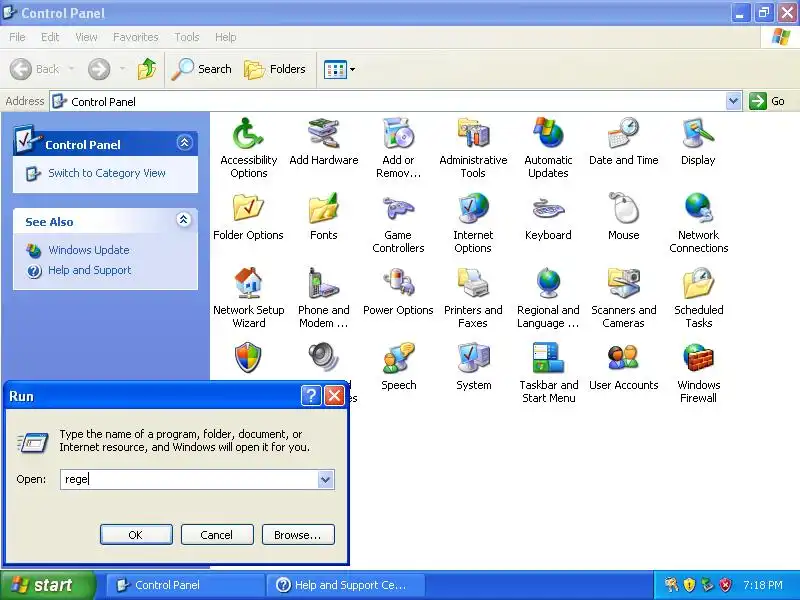The image size is (800, 600).
Task: Open Scanners and Cameras icon
Action: click(623, 284)
